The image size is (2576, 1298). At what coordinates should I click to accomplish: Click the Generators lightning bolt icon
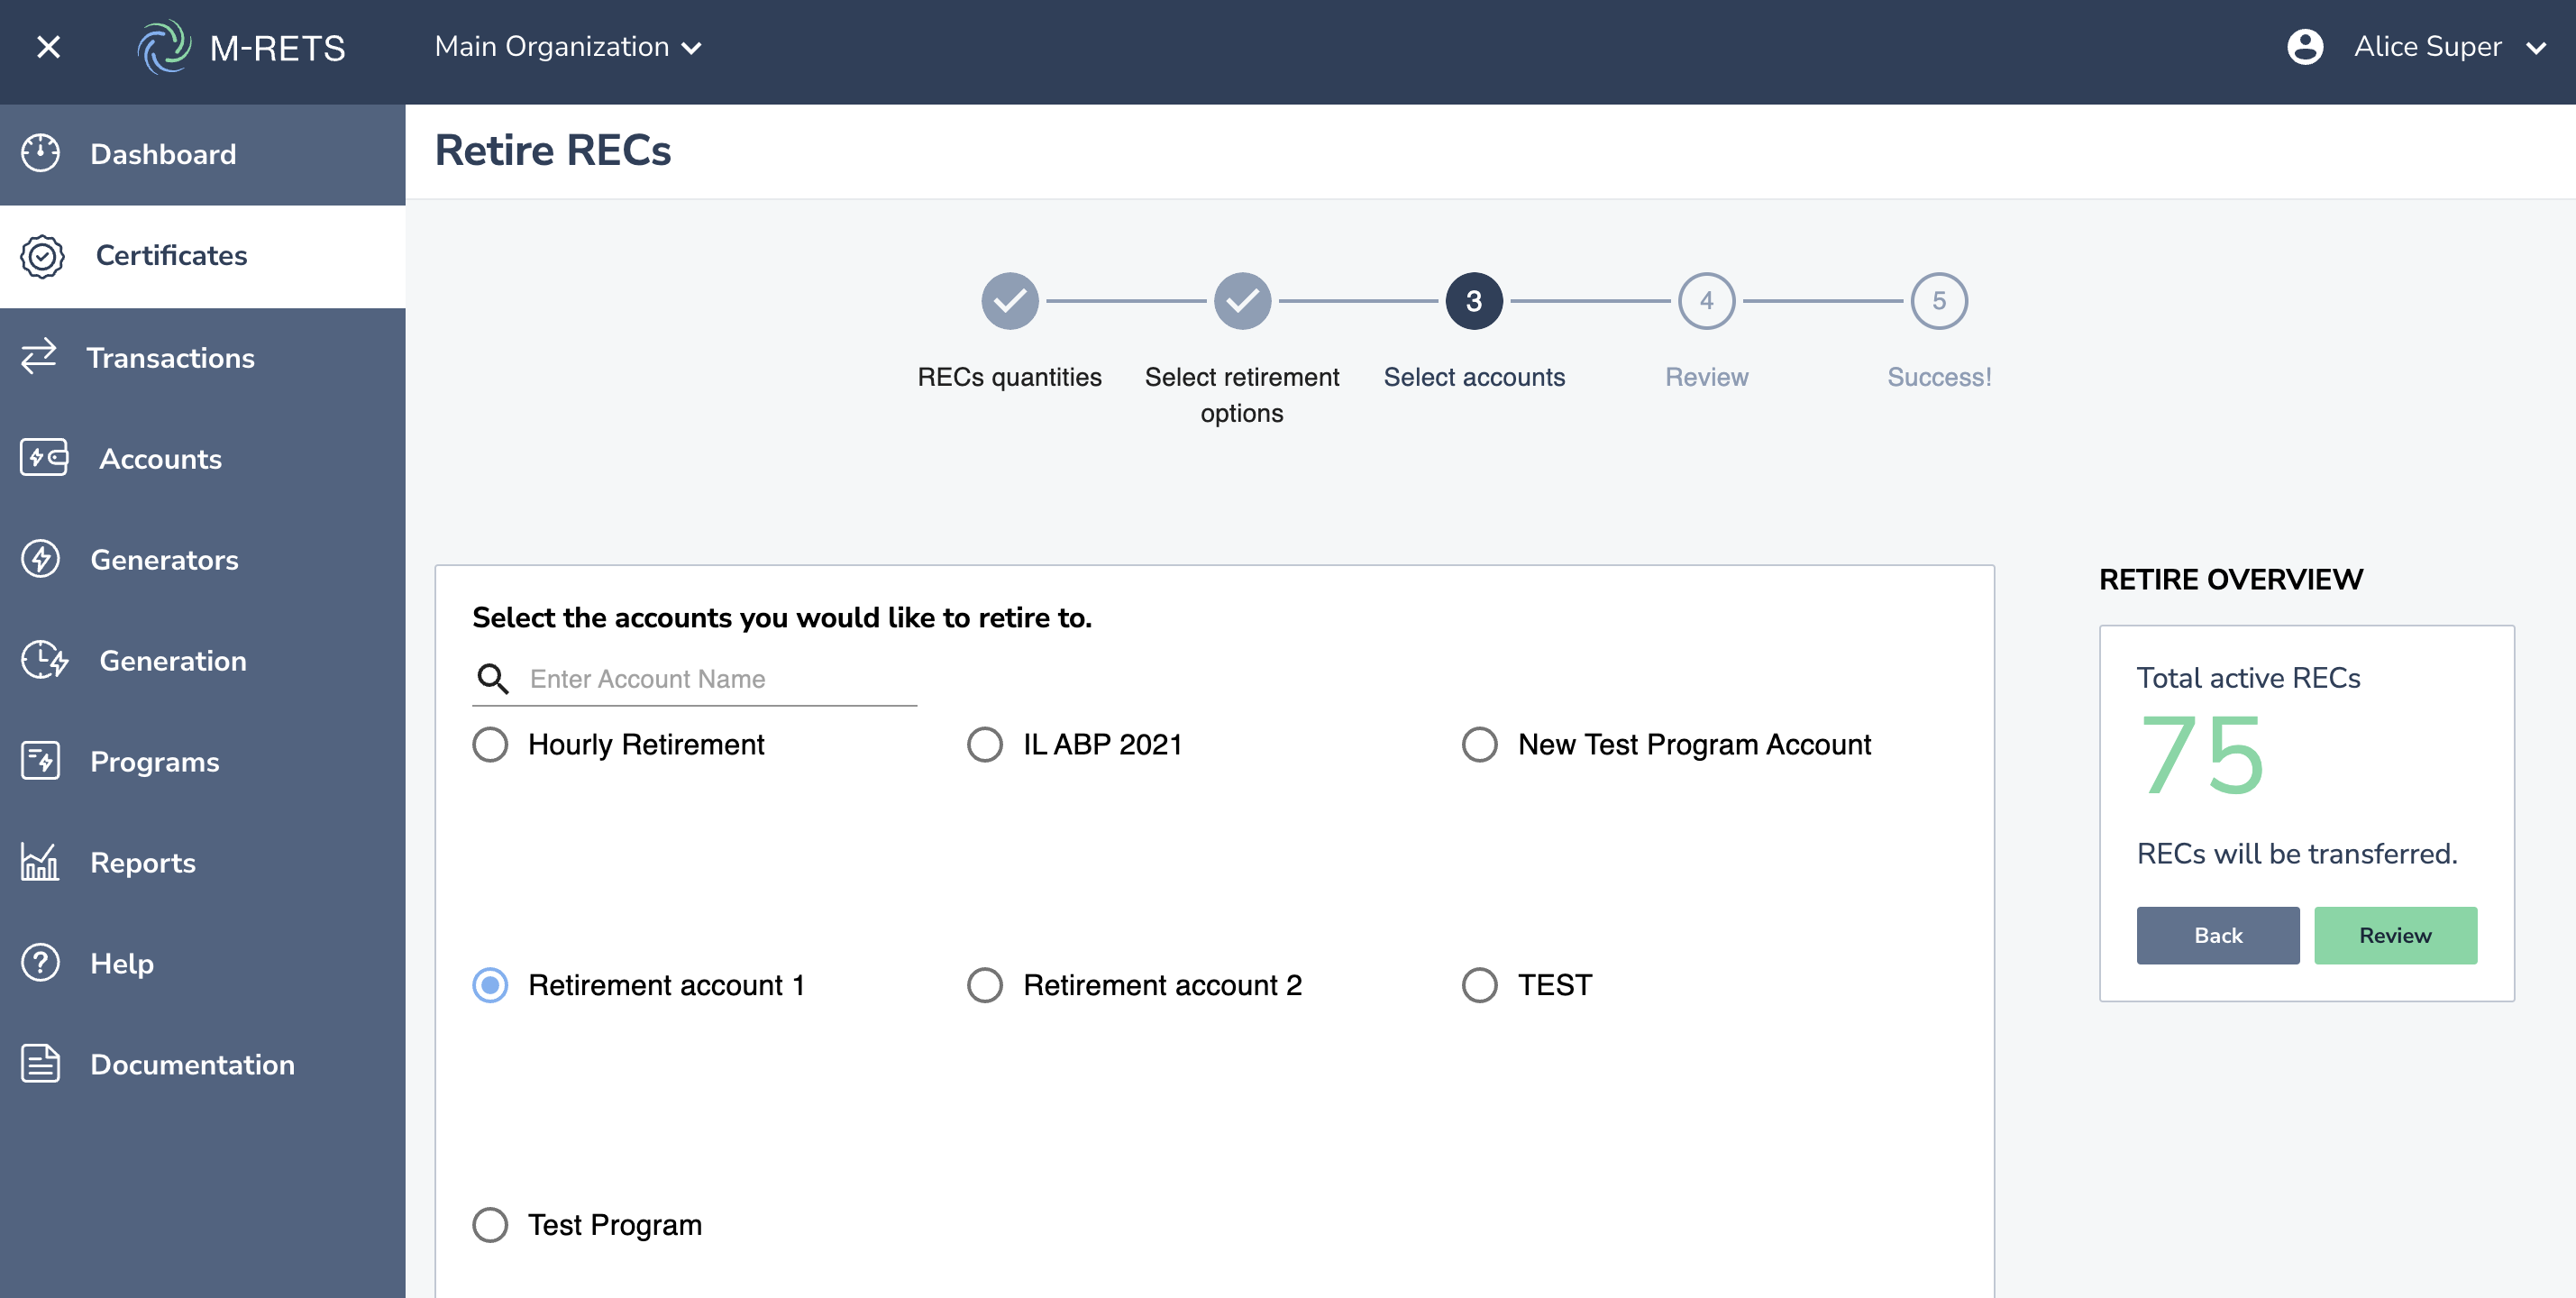click(x=41, y=559)
